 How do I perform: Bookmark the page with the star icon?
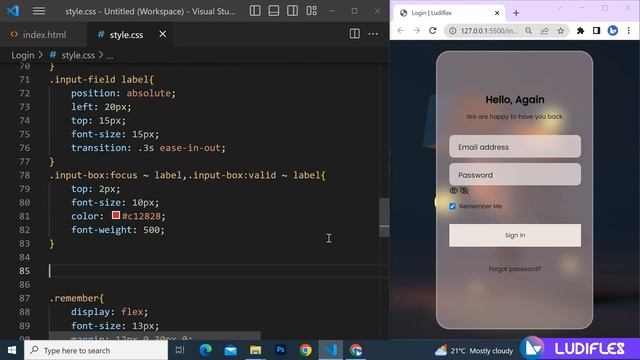(560, 31)
